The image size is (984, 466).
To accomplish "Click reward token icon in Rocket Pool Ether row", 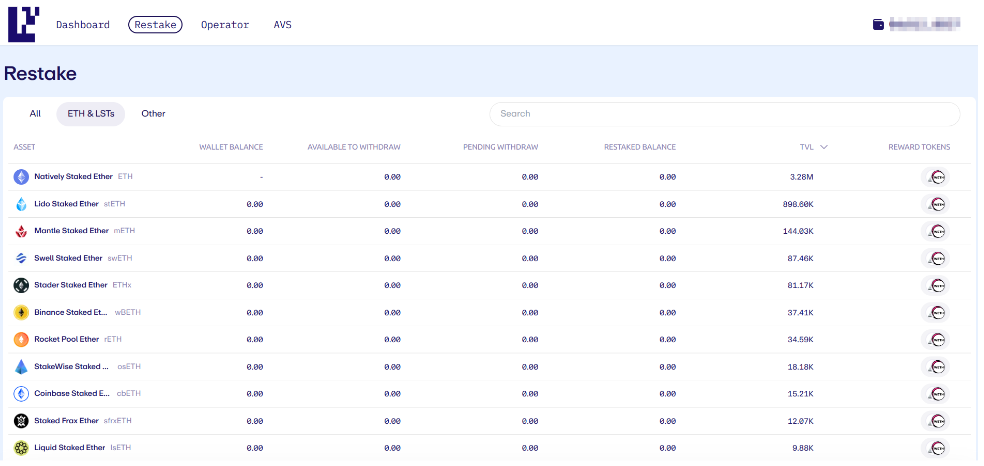I will [x=936, y=339].
